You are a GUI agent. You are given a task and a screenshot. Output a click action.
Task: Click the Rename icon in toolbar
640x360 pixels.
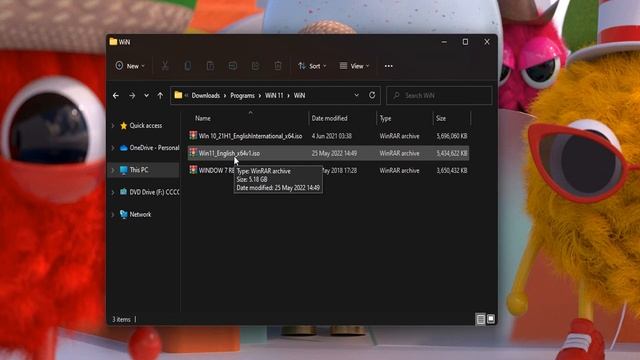point(233,66)
